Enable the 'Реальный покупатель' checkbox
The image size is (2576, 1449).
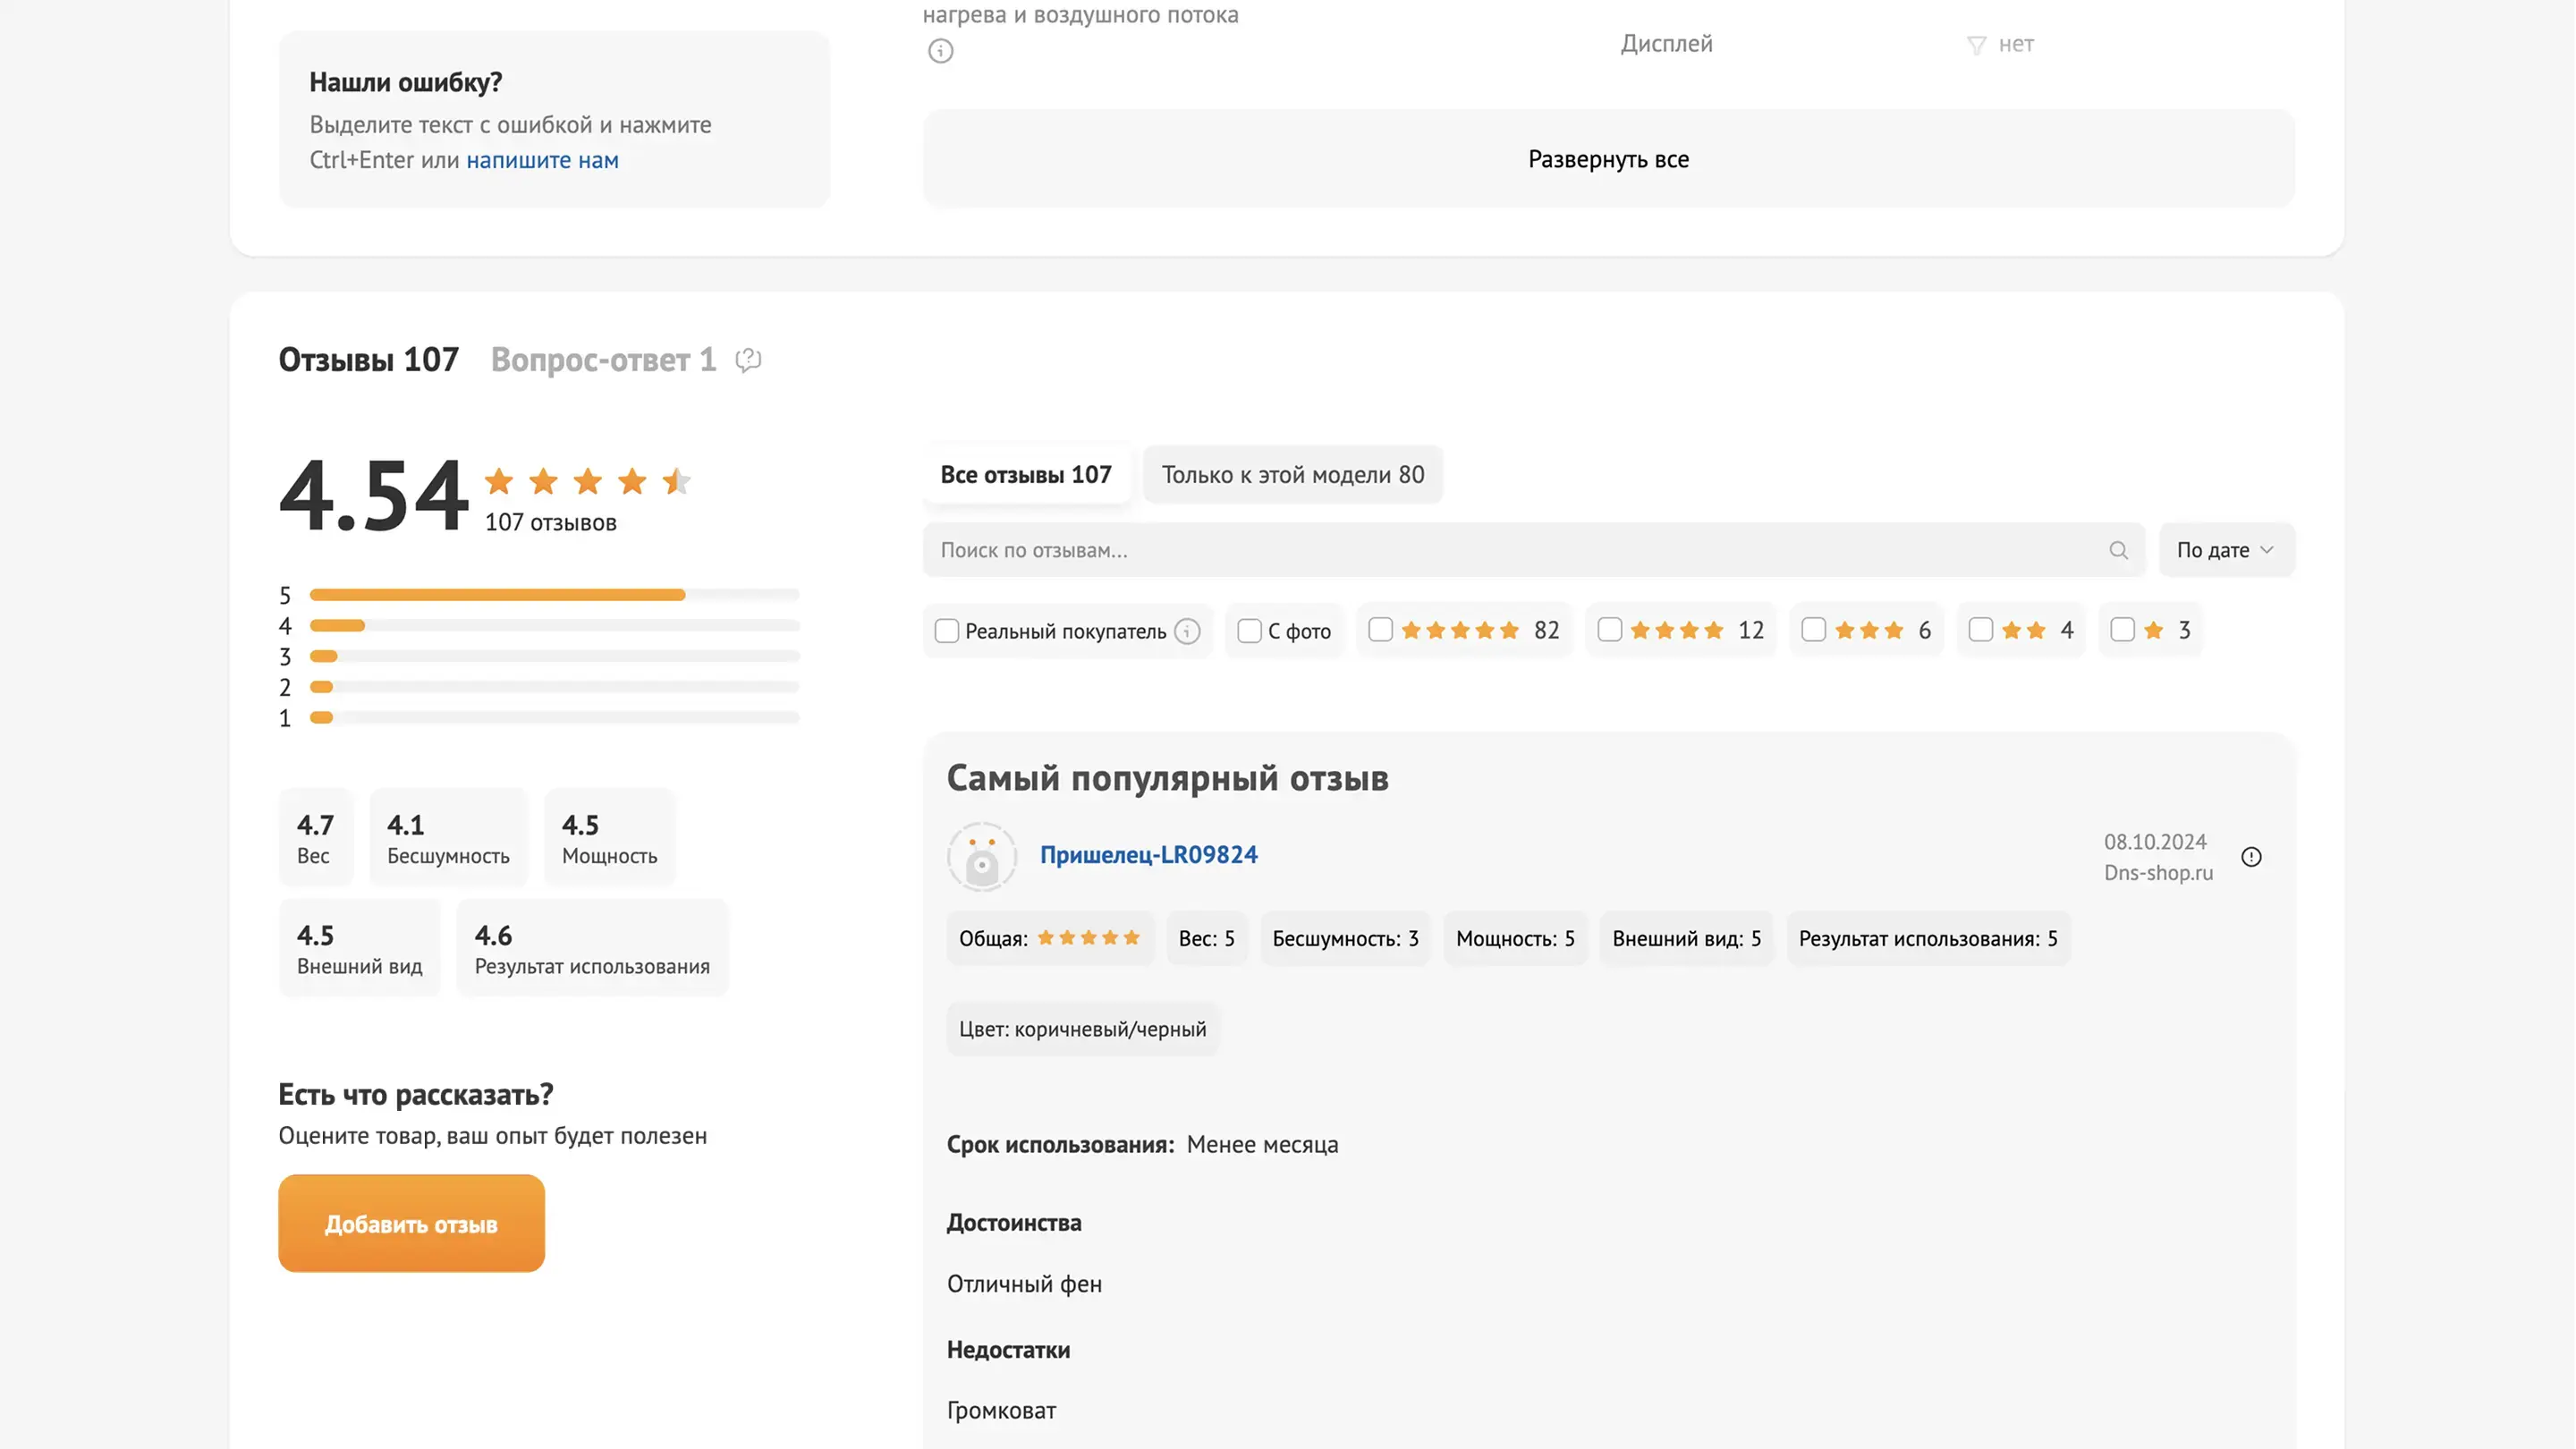pos(946,631)
